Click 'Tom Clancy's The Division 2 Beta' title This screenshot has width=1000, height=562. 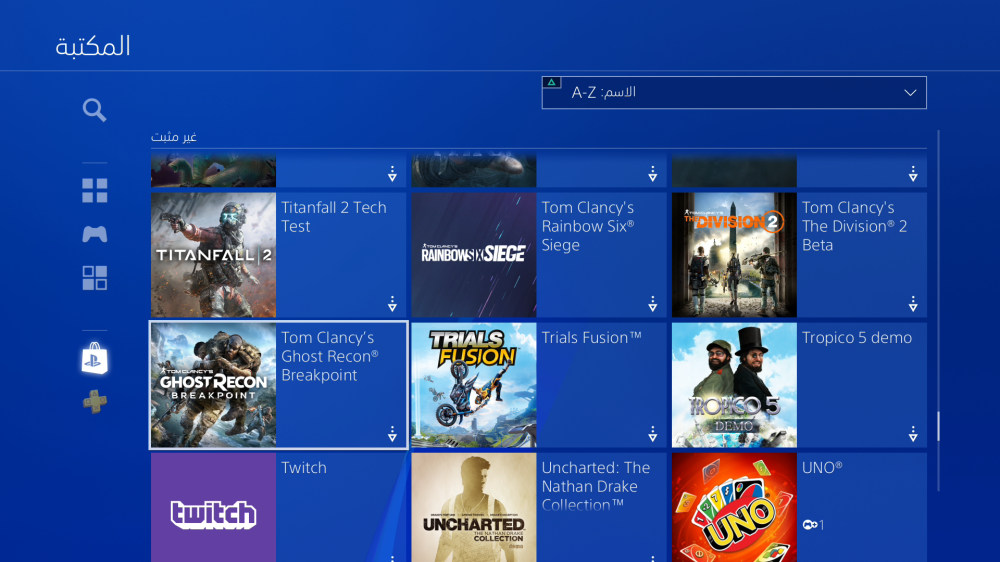coord(855,226)
